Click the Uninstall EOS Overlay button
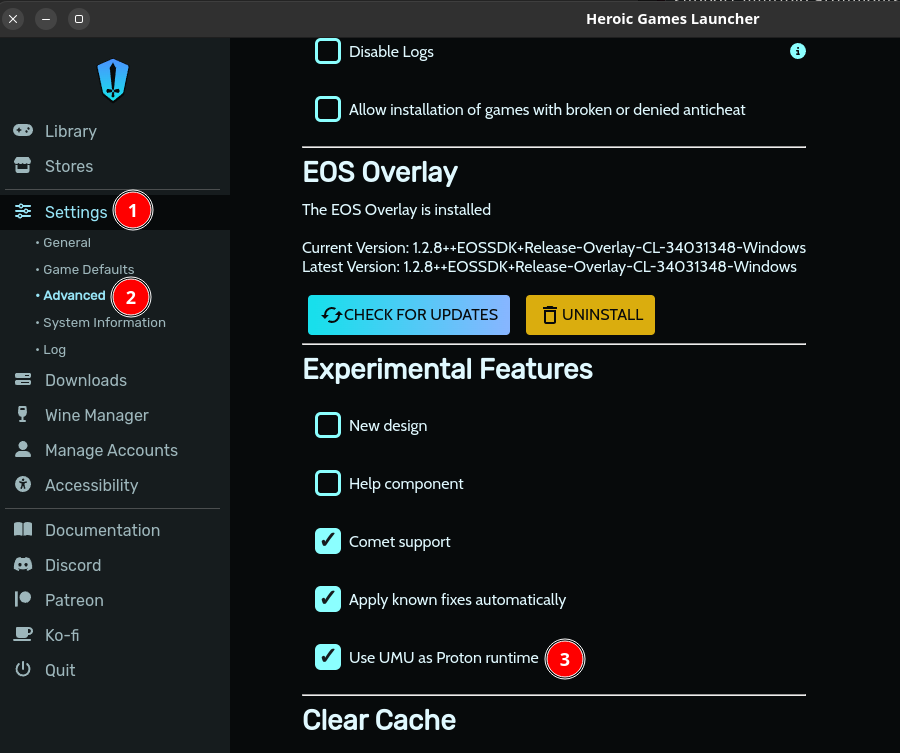The height and width of the screenshot is (753, 900). (590, 315)
